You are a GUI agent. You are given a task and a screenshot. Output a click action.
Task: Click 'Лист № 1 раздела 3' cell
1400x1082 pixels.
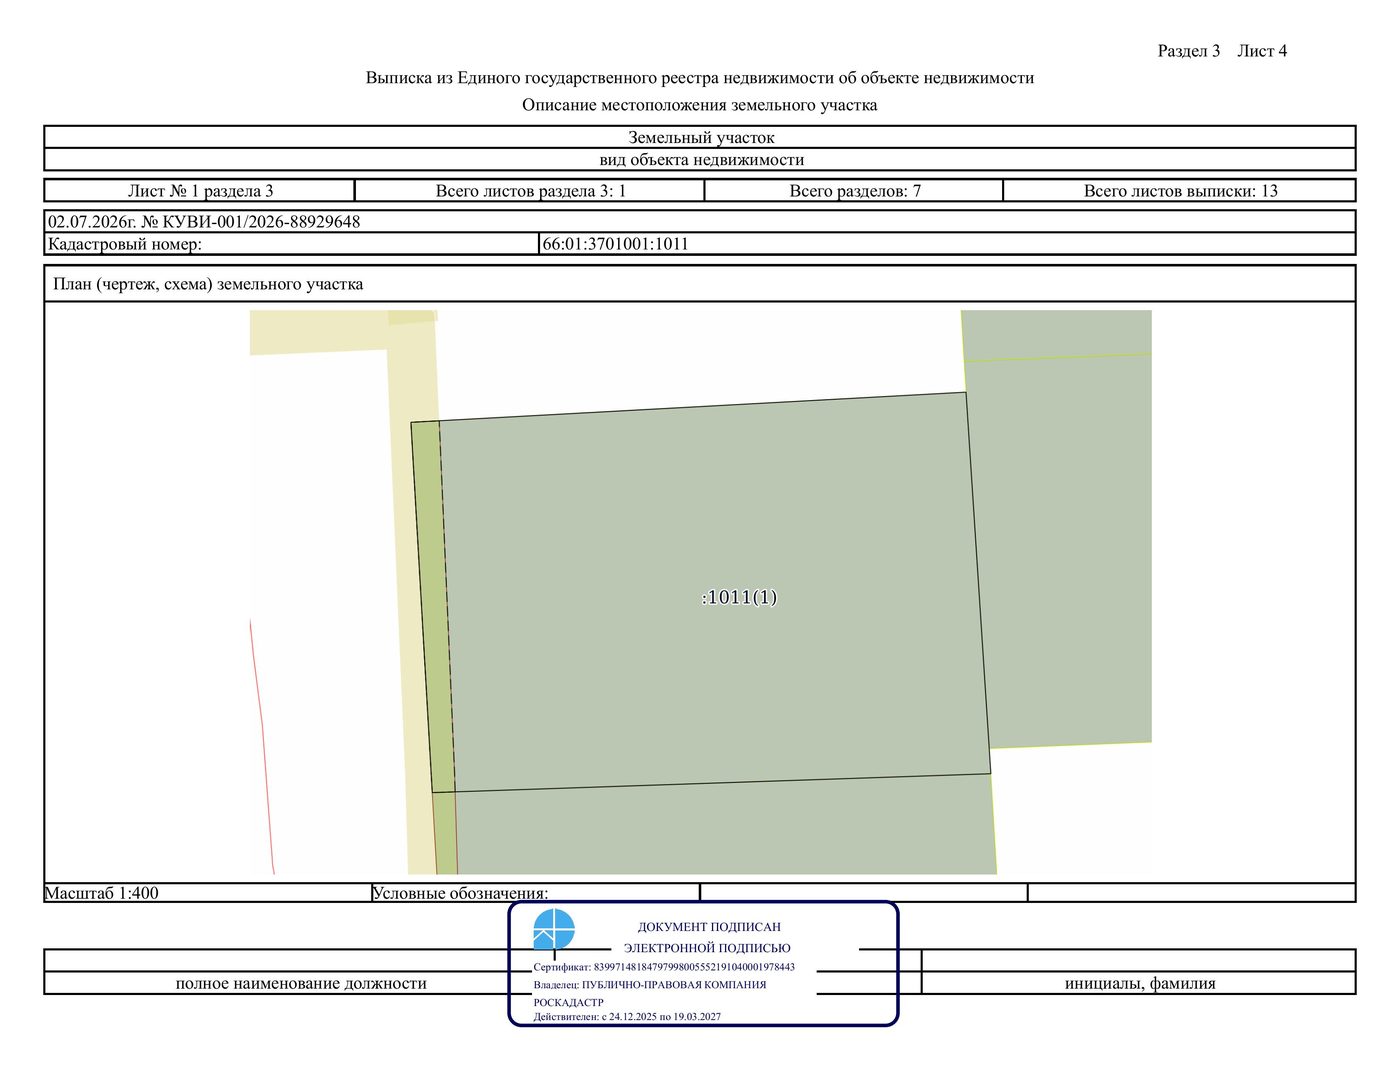click(200, 191)
